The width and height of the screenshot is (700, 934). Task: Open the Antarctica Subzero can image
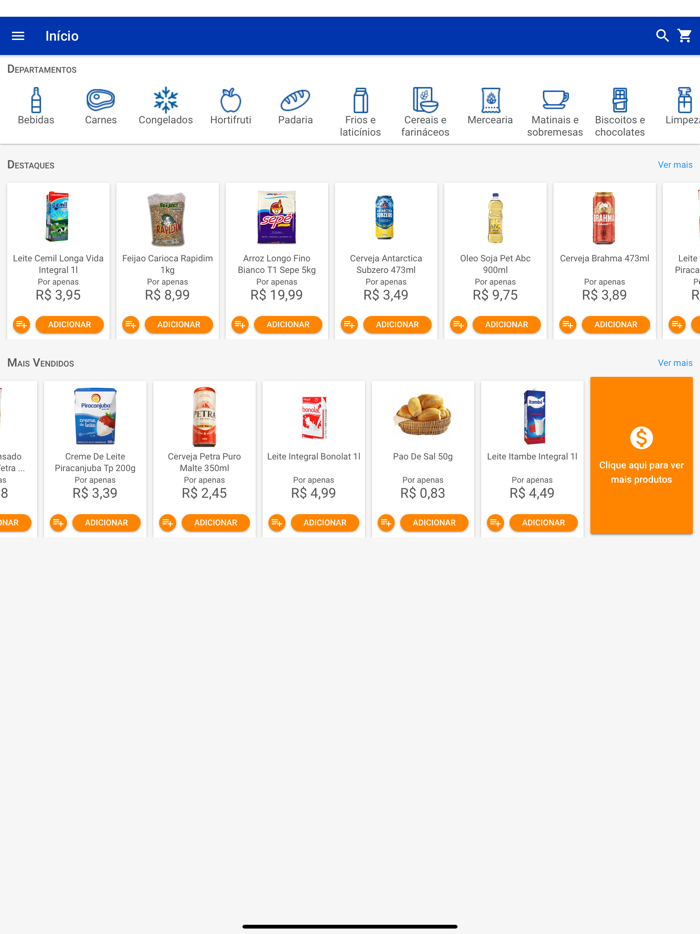pos(385,217)
